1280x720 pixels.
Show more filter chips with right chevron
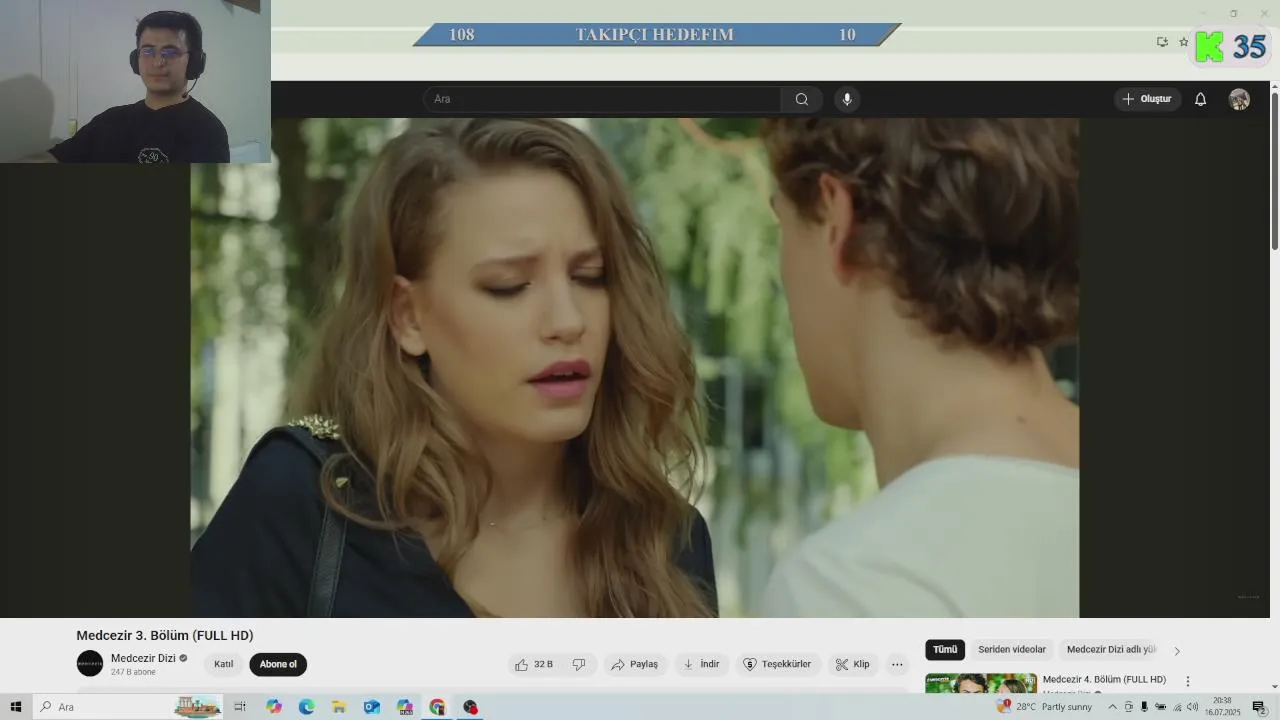coord(1177,651)
